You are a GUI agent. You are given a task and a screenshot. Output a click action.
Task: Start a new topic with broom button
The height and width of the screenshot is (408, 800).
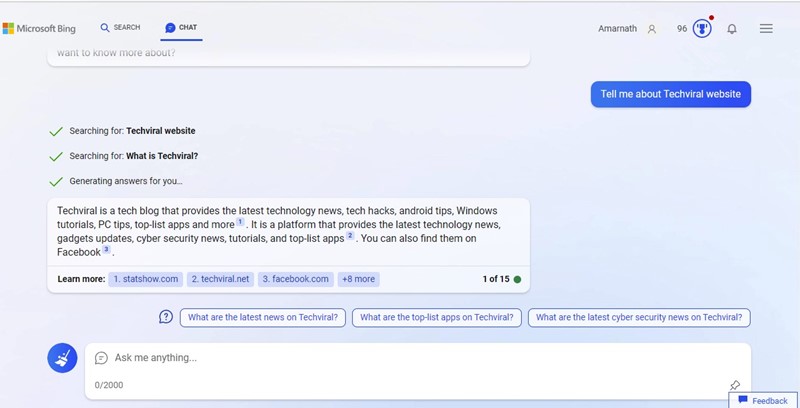pos(62,358)
